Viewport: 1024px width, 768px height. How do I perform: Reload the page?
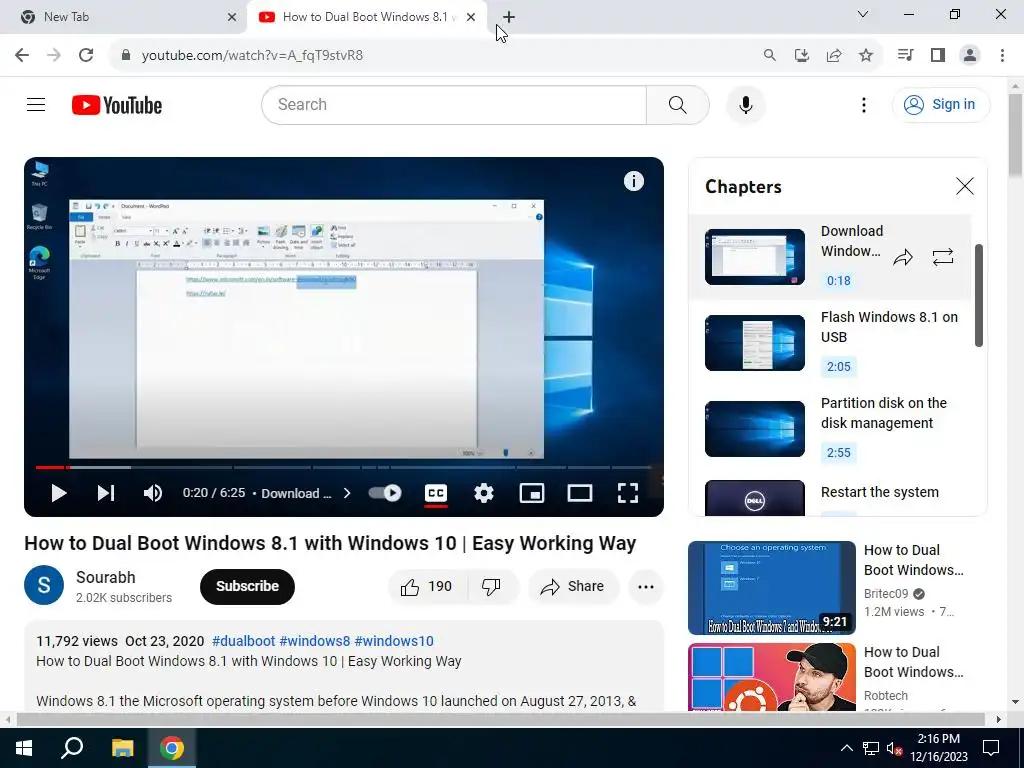(86, 55)
